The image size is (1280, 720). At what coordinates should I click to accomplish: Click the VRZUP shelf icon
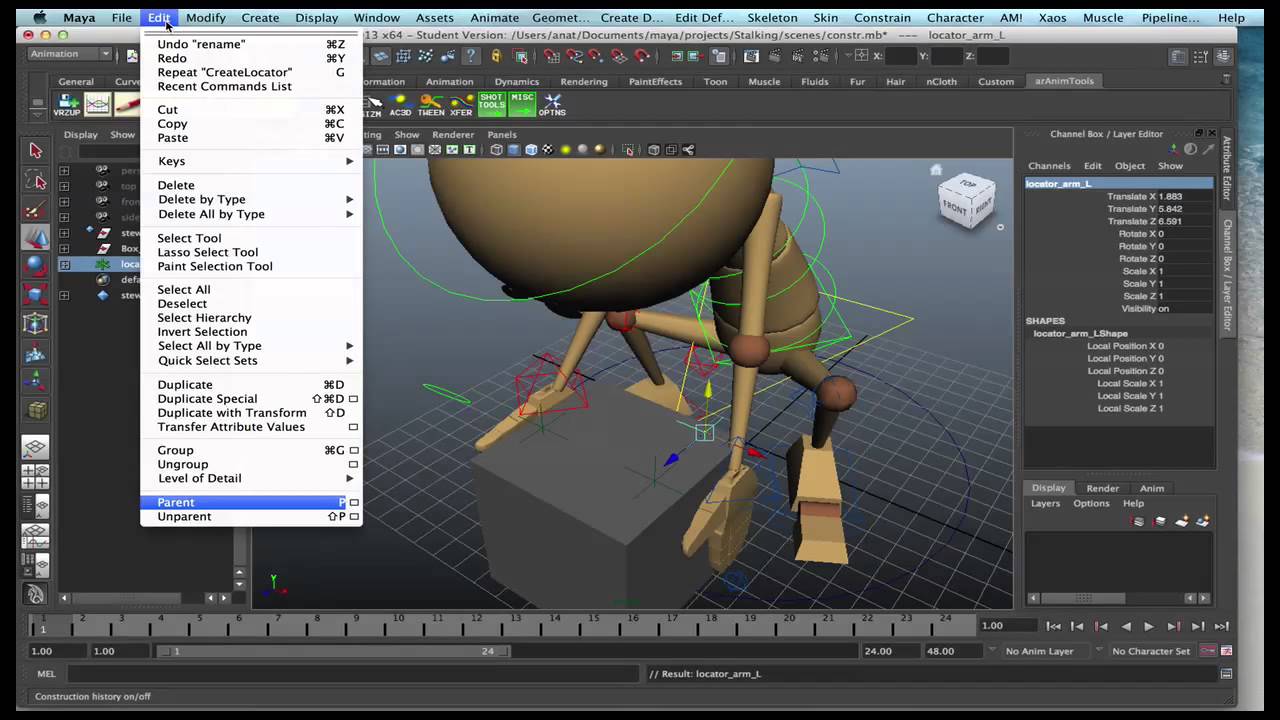click(x=67, y=104)
